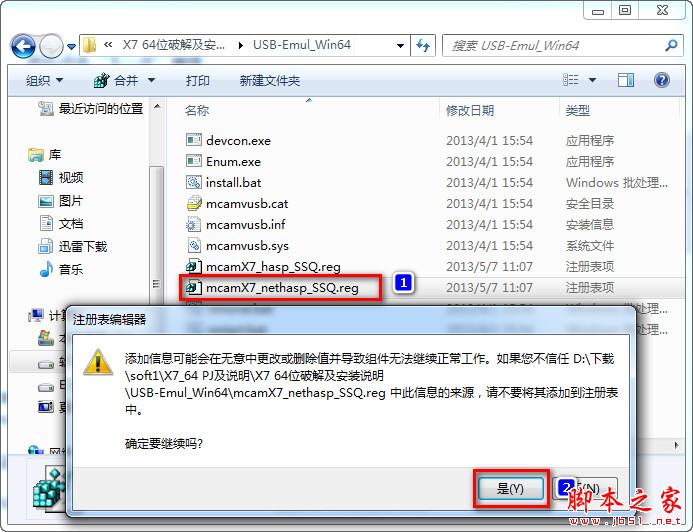The image size is (693, 532).
Task: Click the mcamX7_nethasp_SSQ.reg file name
Action: tap(282, 288)
